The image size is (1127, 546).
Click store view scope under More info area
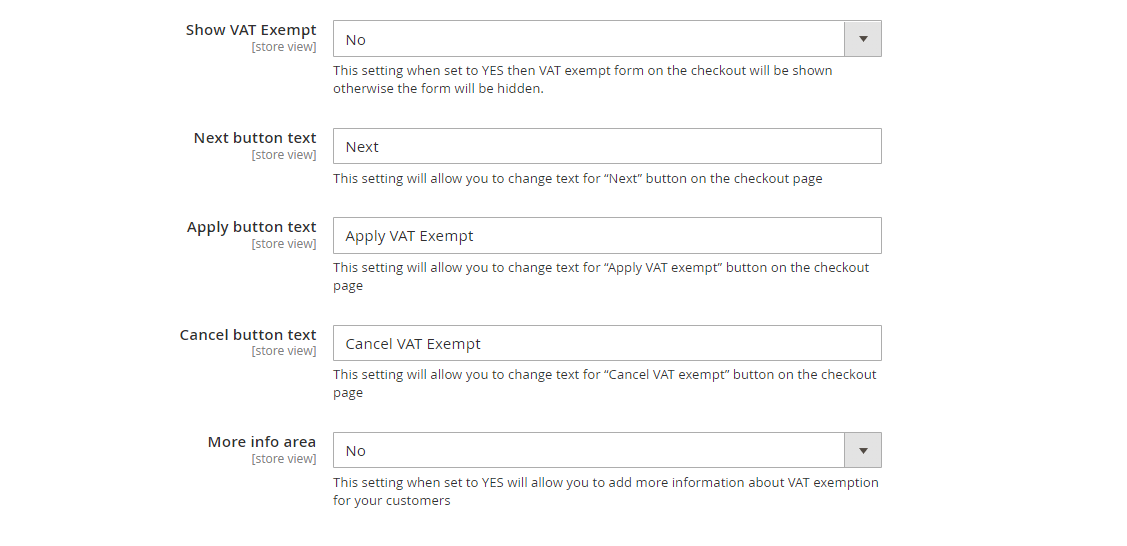coord(284,459)
